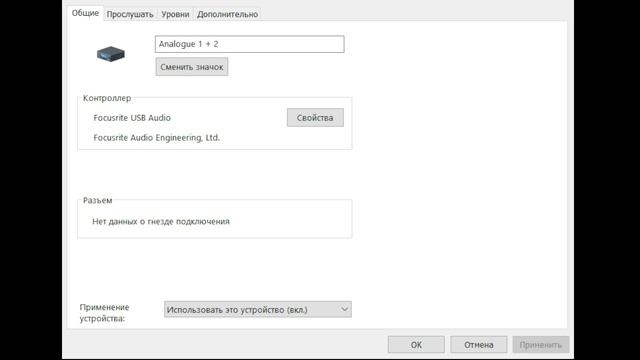Screen dimensions: 640x360
Task: Open the Прослушать tab
Action: click(x=130, y=14)
